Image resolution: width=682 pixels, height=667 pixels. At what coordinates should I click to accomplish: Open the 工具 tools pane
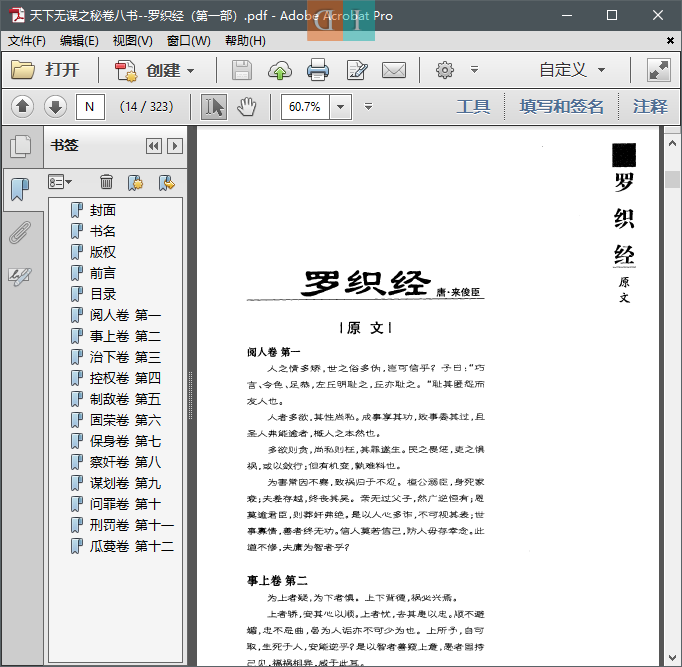[473, 107]
